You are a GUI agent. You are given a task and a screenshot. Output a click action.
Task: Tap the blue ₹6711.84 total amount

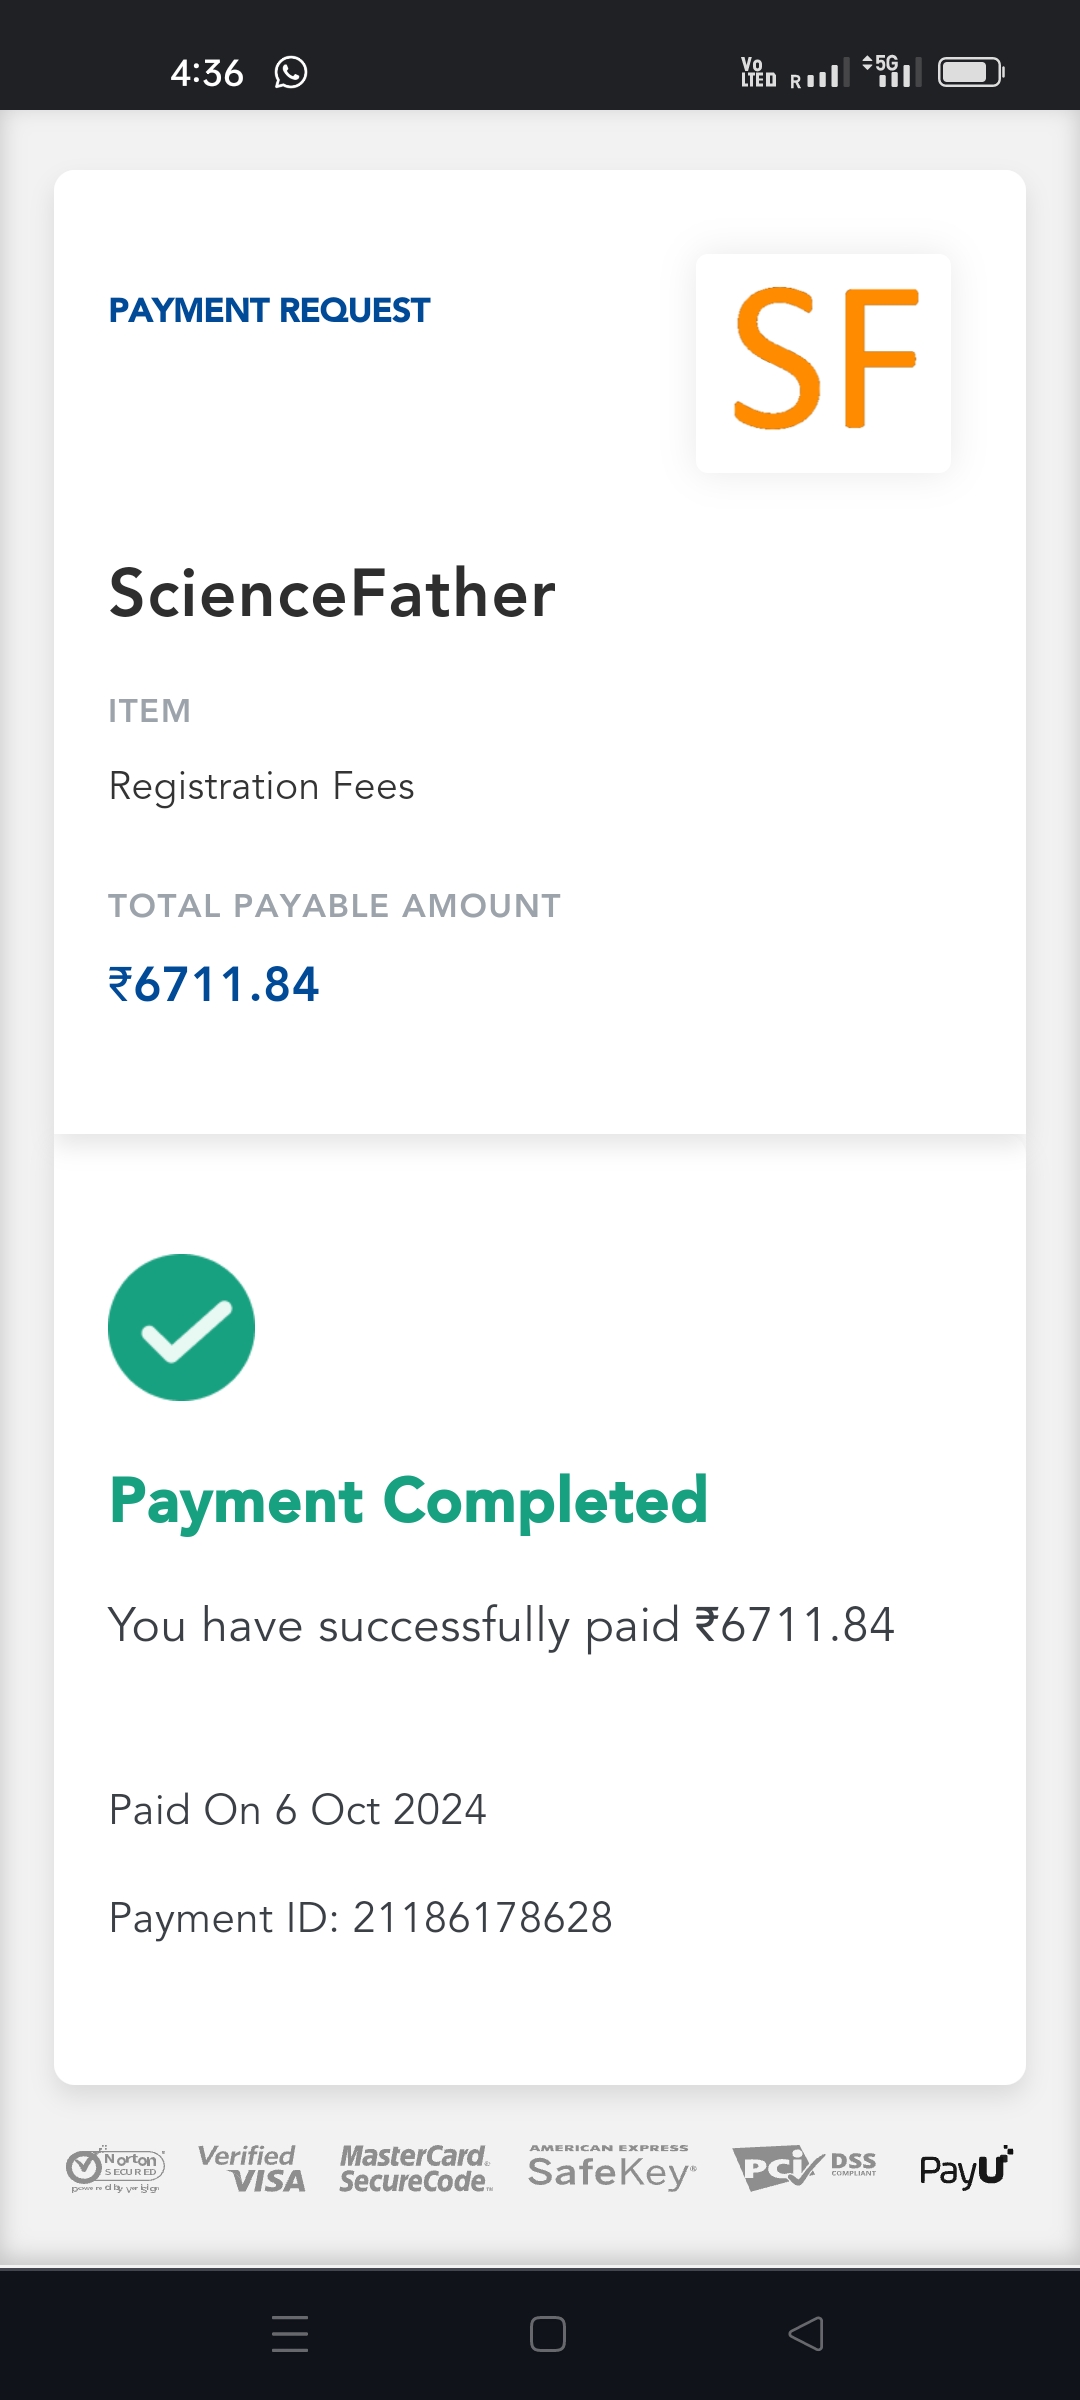pyautogui.click(x=214, y=985)
